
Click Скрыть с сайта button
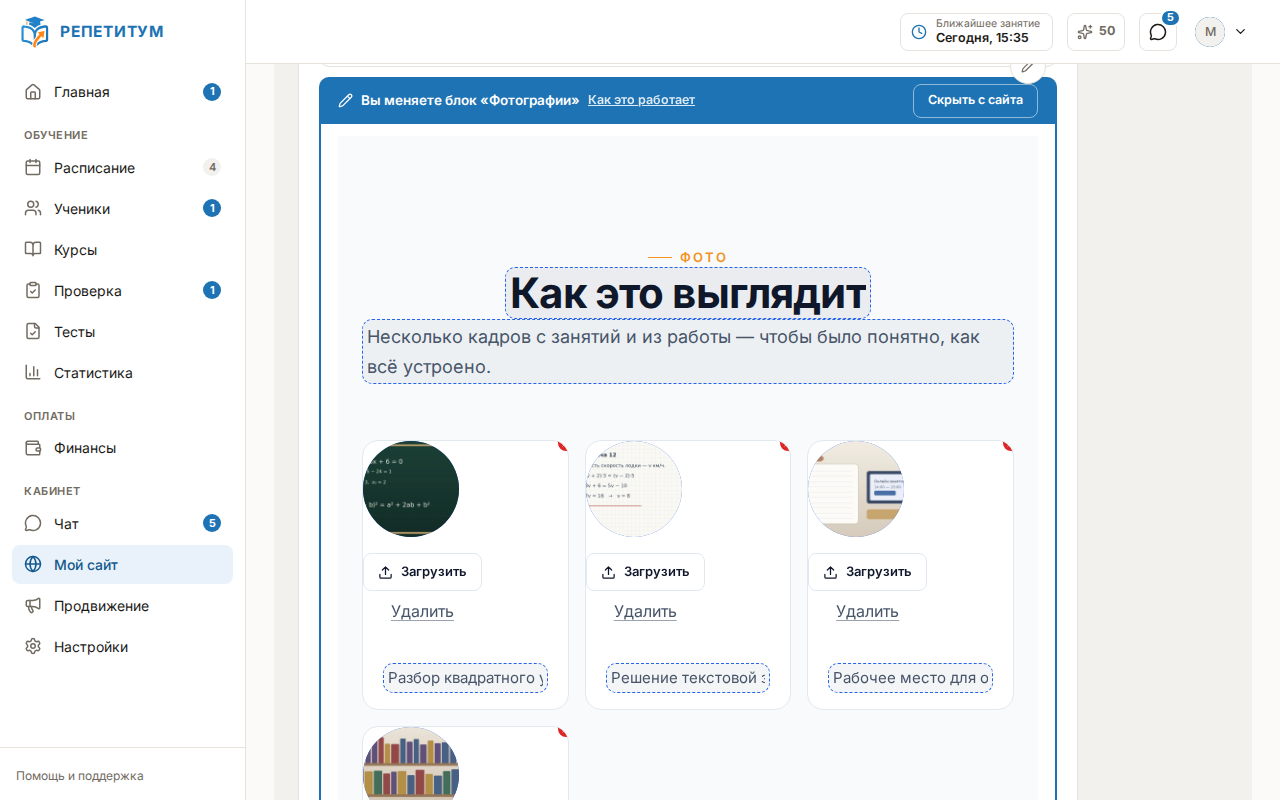pyautogui.click(x=975, y=100)
